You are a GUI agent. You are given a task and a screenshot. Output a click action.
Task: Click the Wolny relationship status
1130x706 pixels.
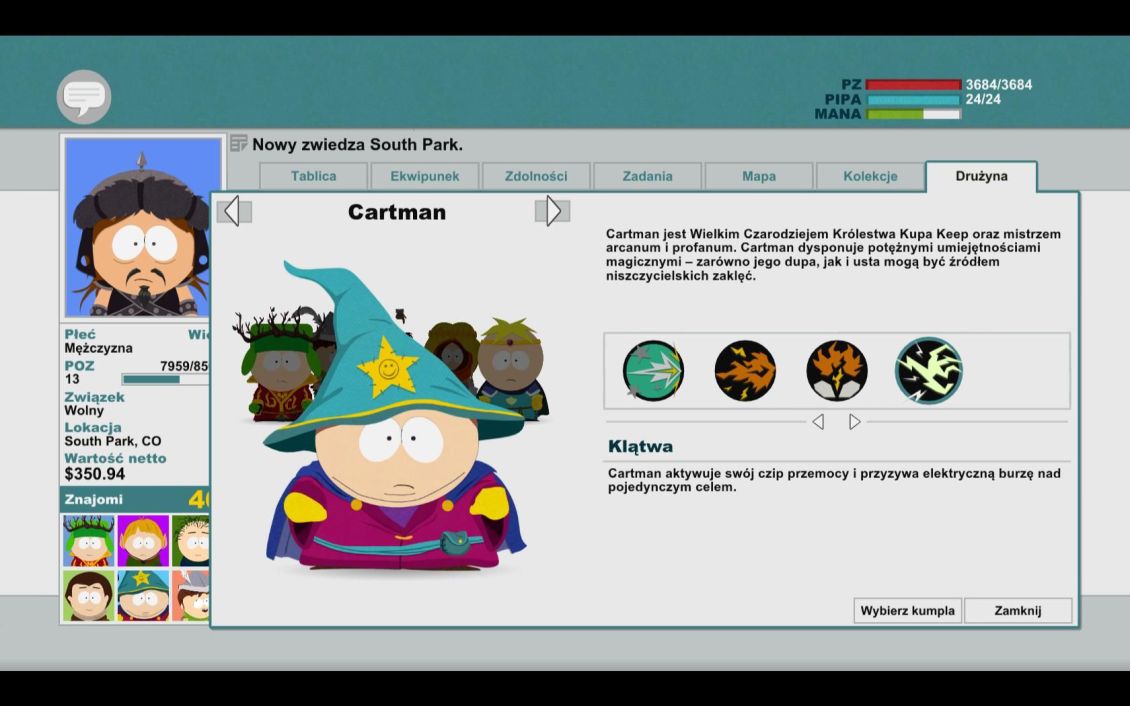[x=84, y=411]
